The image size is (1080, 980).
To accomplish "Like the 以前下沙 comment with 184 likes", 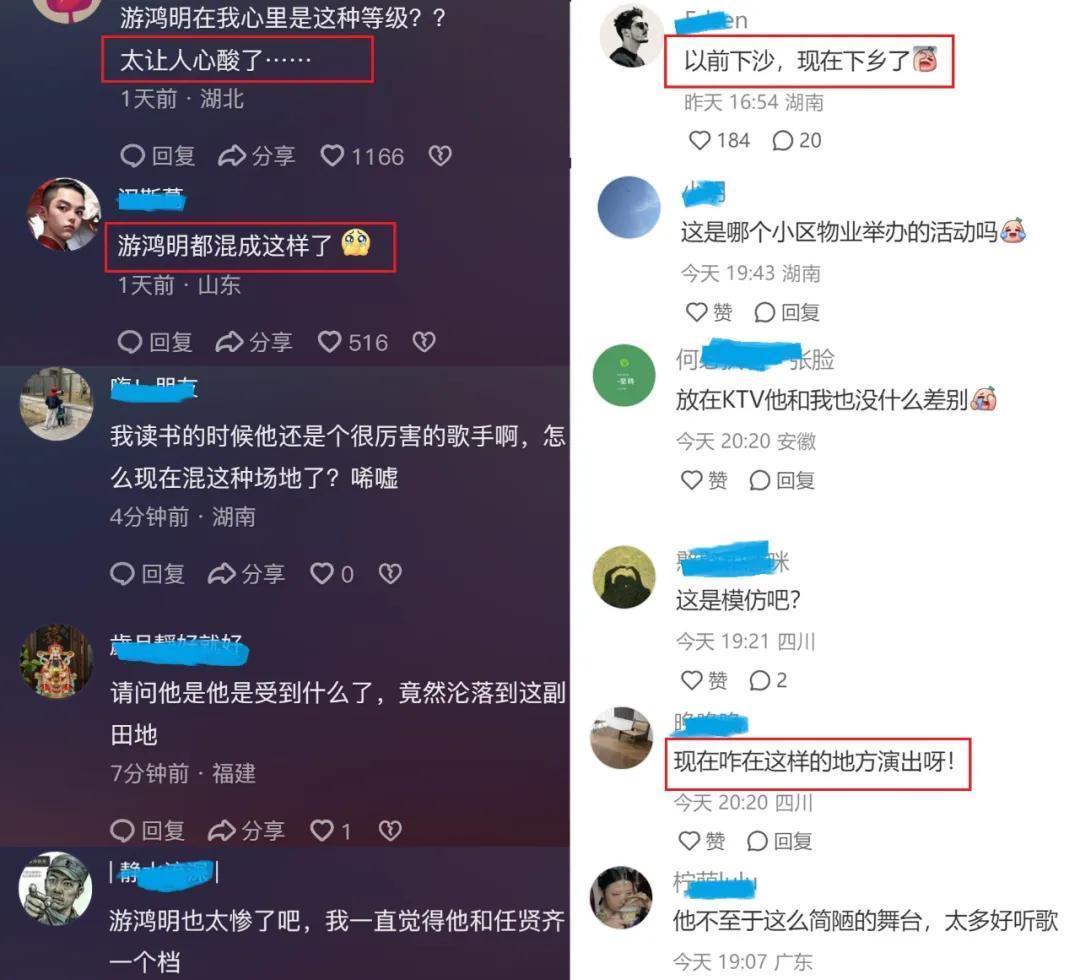I will [x=719, y=140].
